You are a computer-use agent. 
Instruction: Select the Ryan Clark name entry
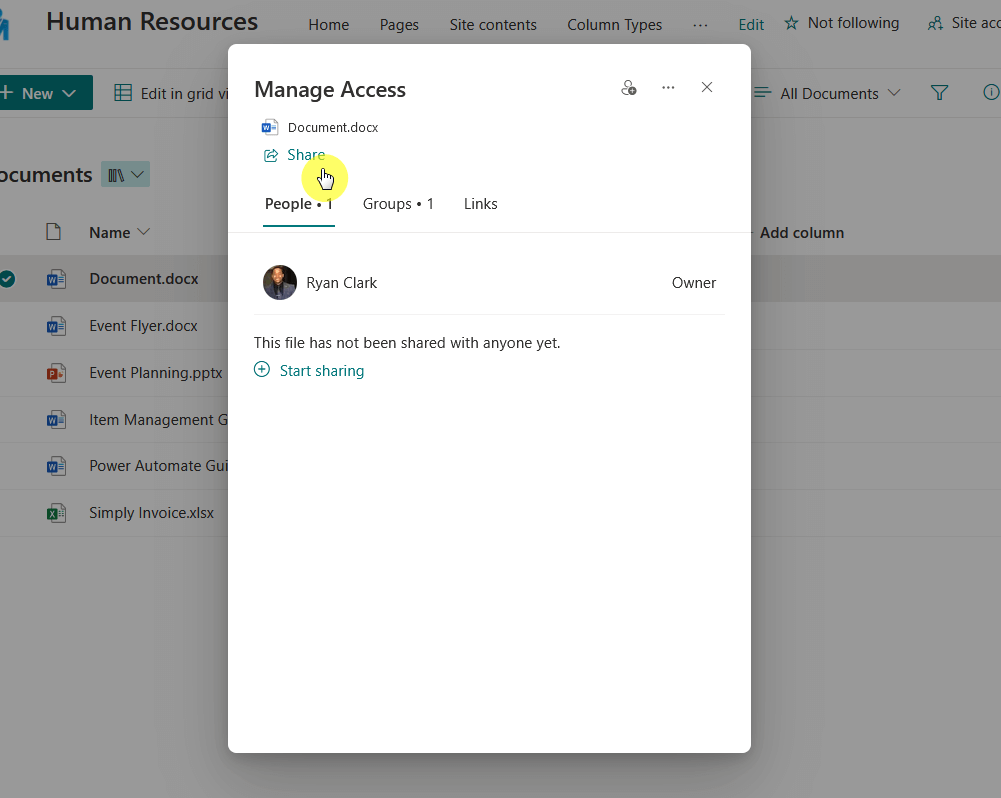click(342, 283)
